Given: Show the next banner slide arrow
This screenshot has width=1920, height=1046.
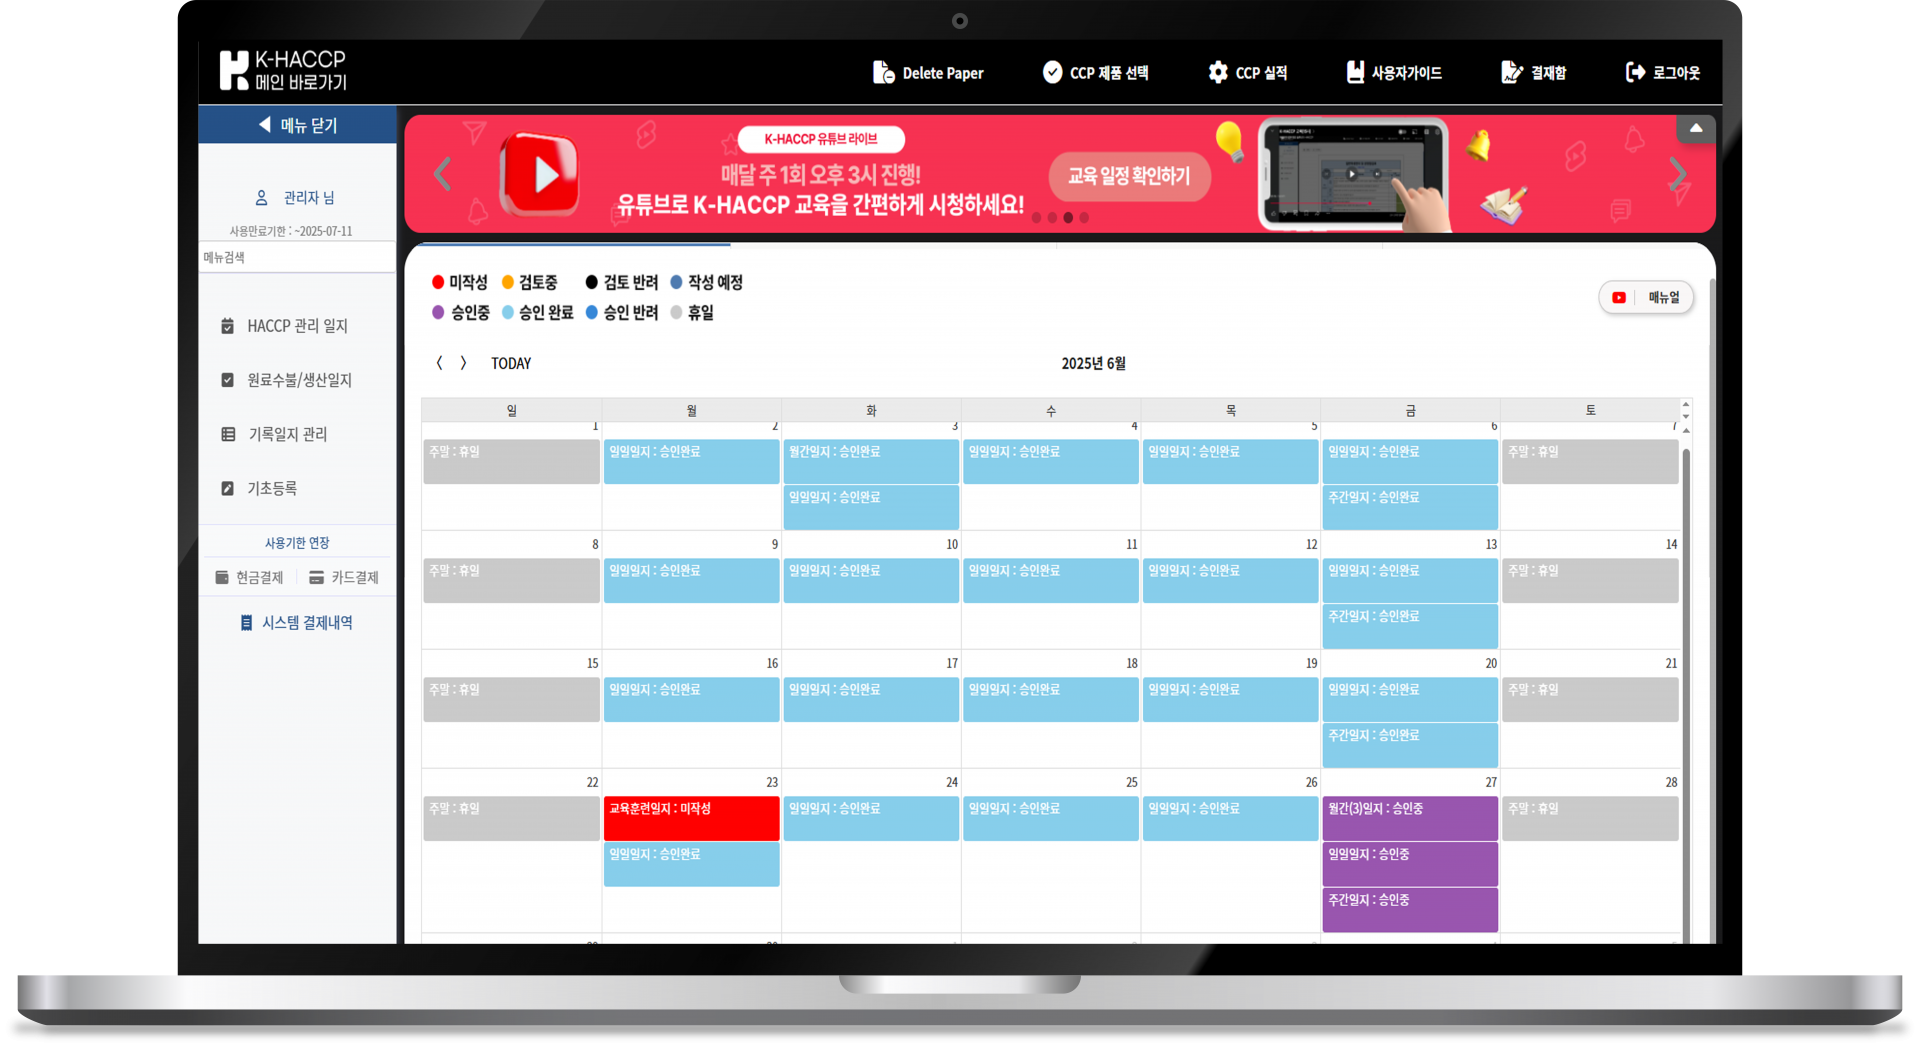Looking at the screenshot, I should pyautogui.click(x=1679, y=175).
